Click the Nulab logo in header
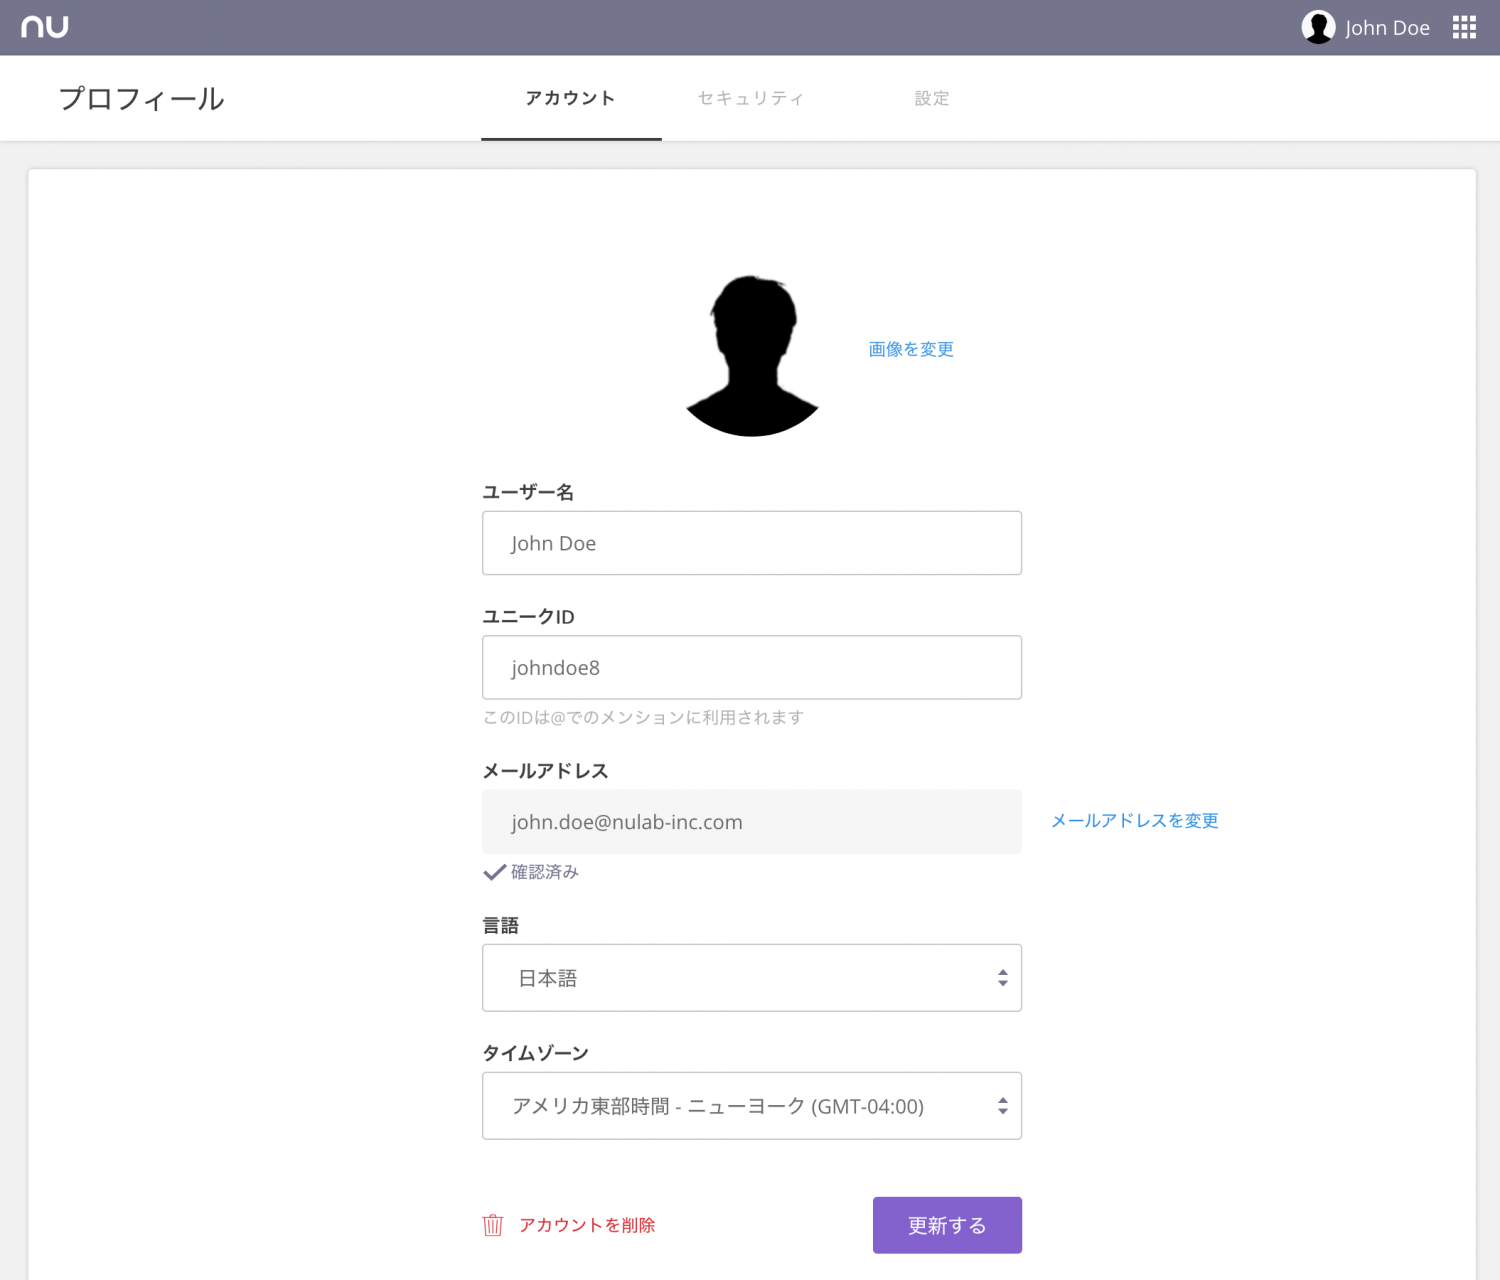 click(45, 27)
